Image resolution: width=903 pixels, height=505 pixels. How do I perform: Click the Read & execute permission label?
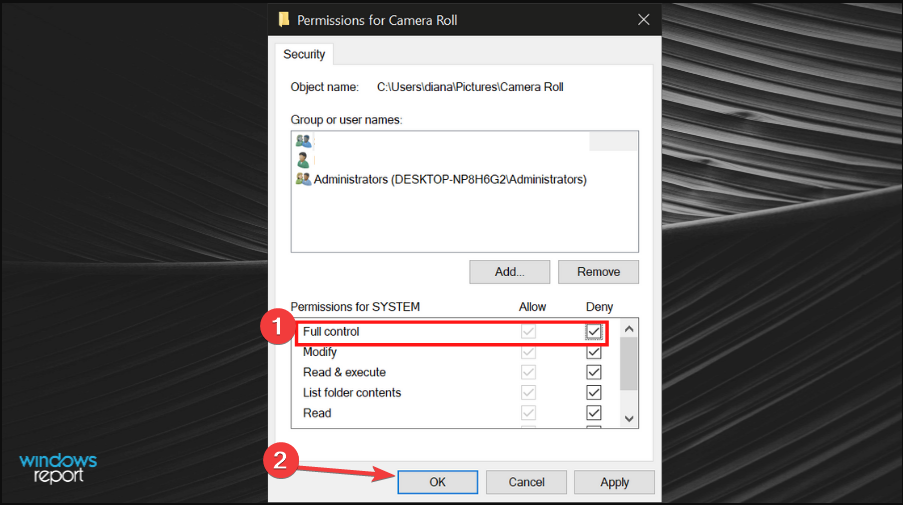344,372
